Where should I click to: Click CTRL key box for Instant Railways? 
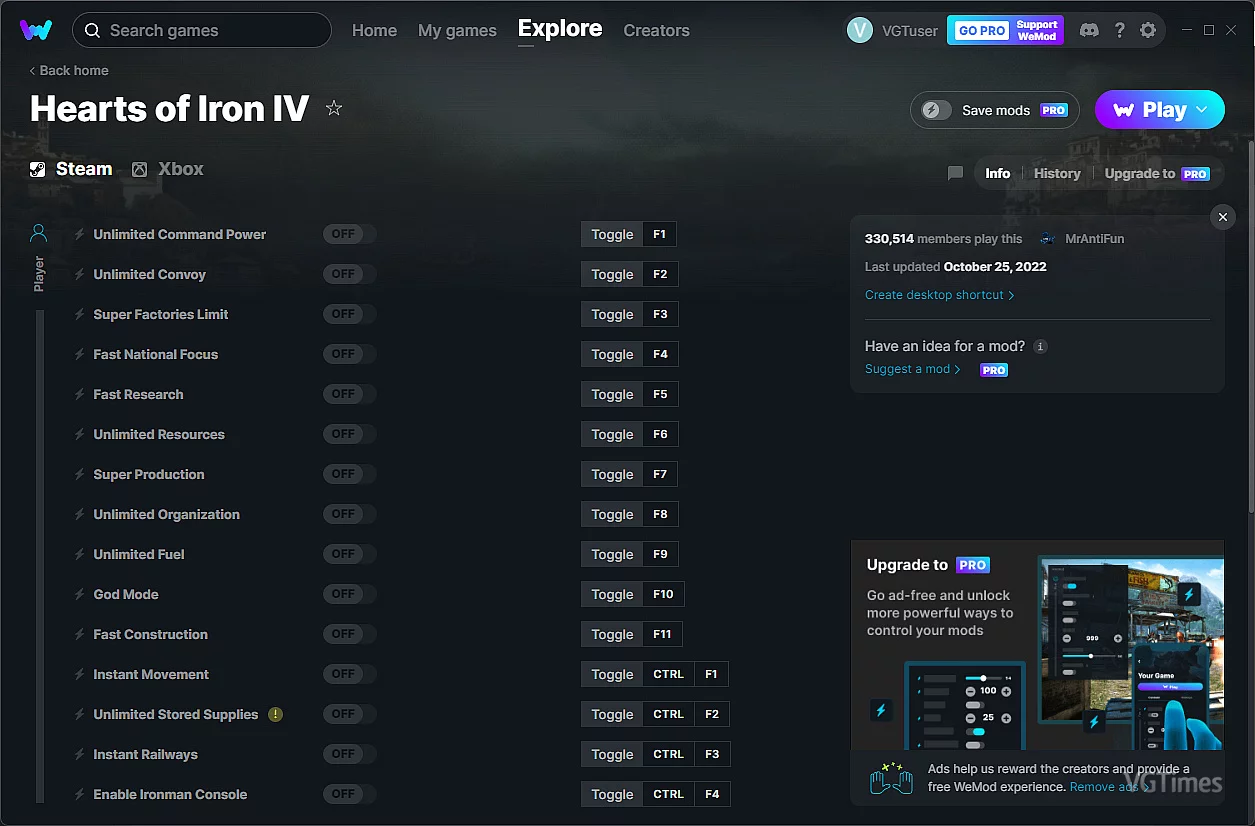[669, 754]
